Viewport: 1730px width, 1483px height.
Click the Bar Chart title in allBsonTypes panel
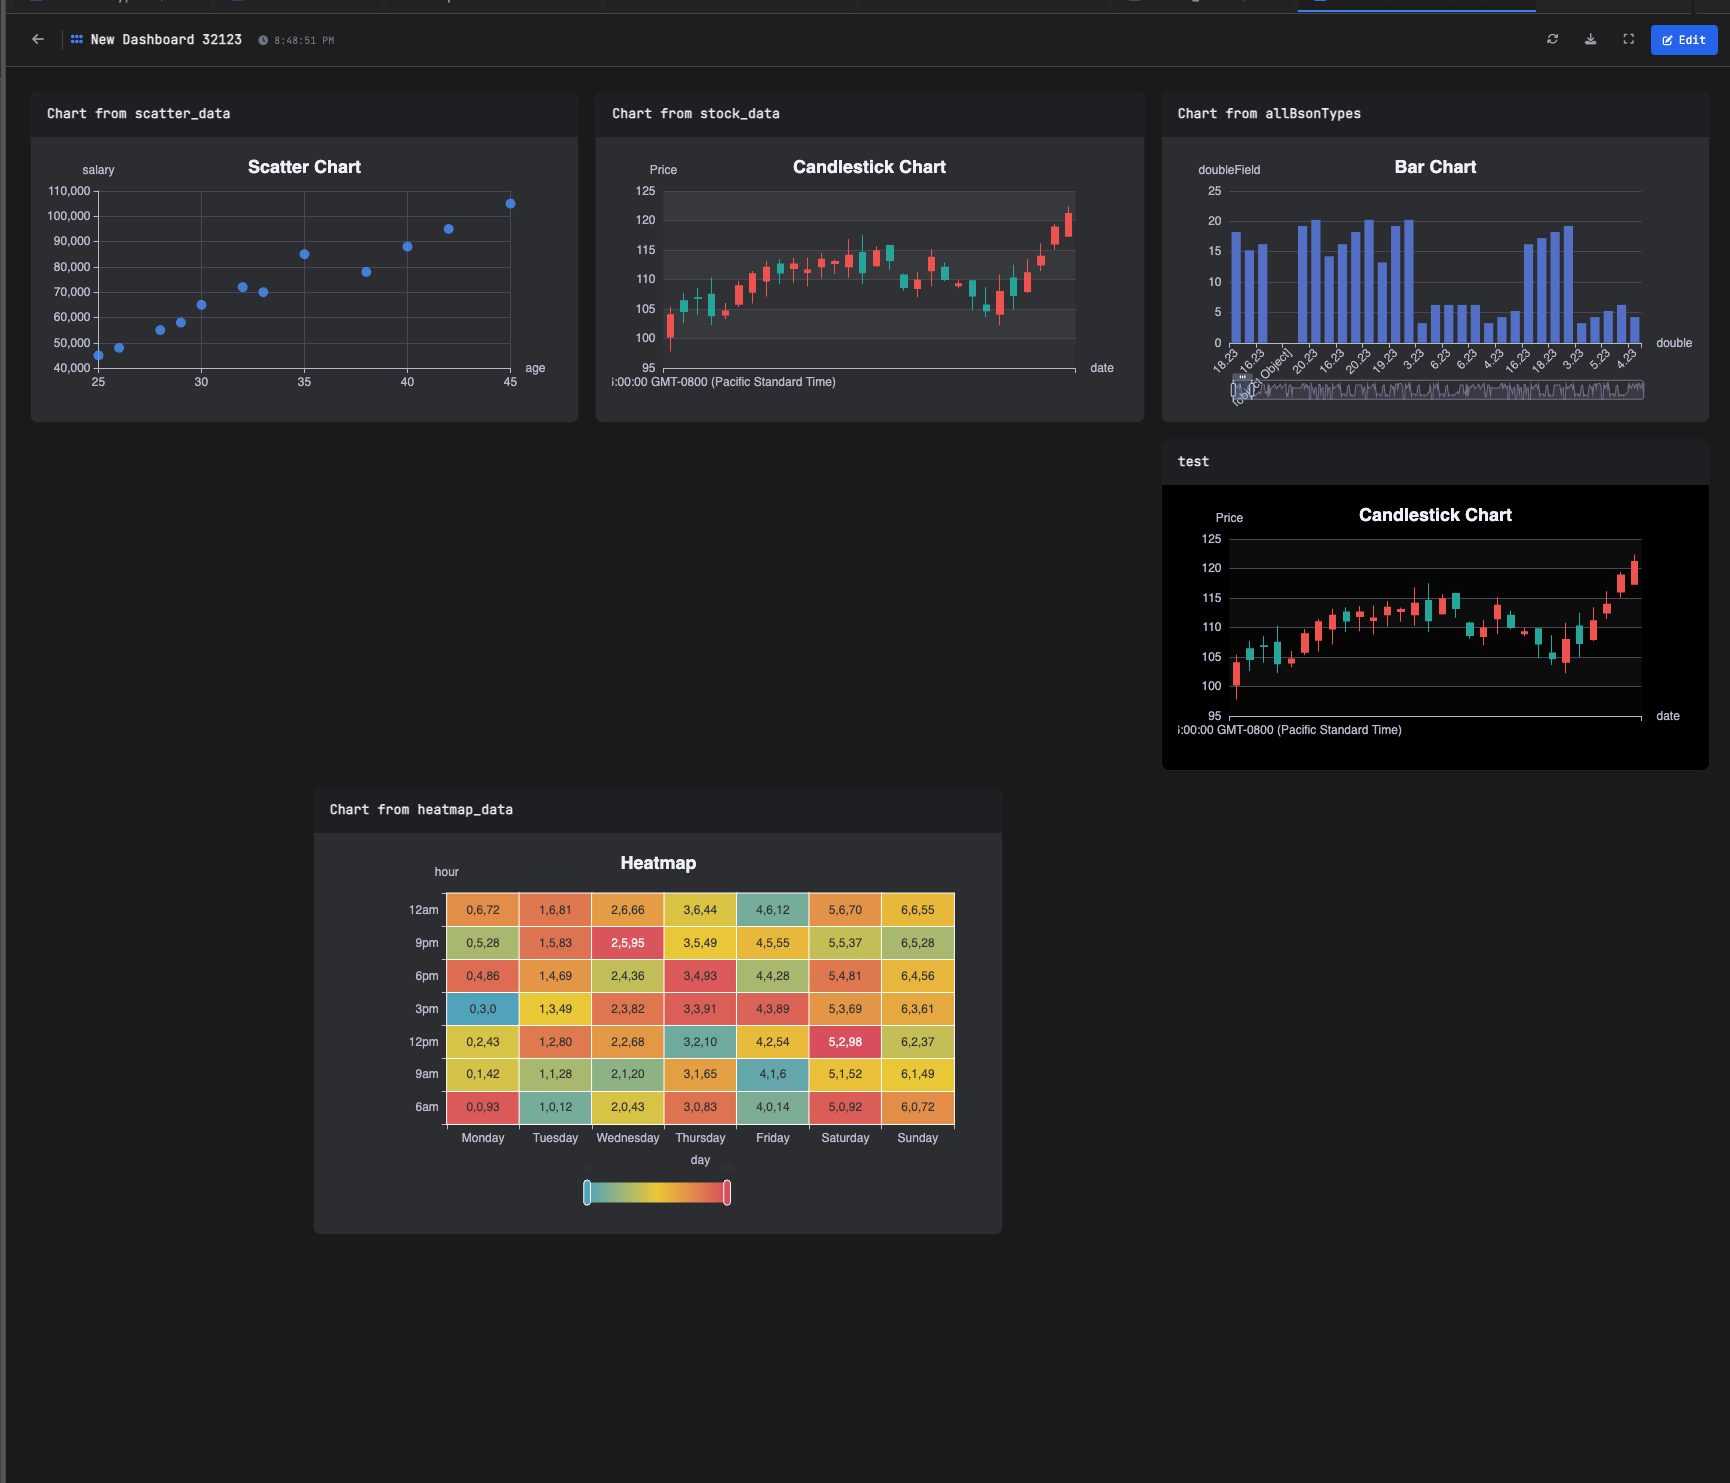(1435, 166)
